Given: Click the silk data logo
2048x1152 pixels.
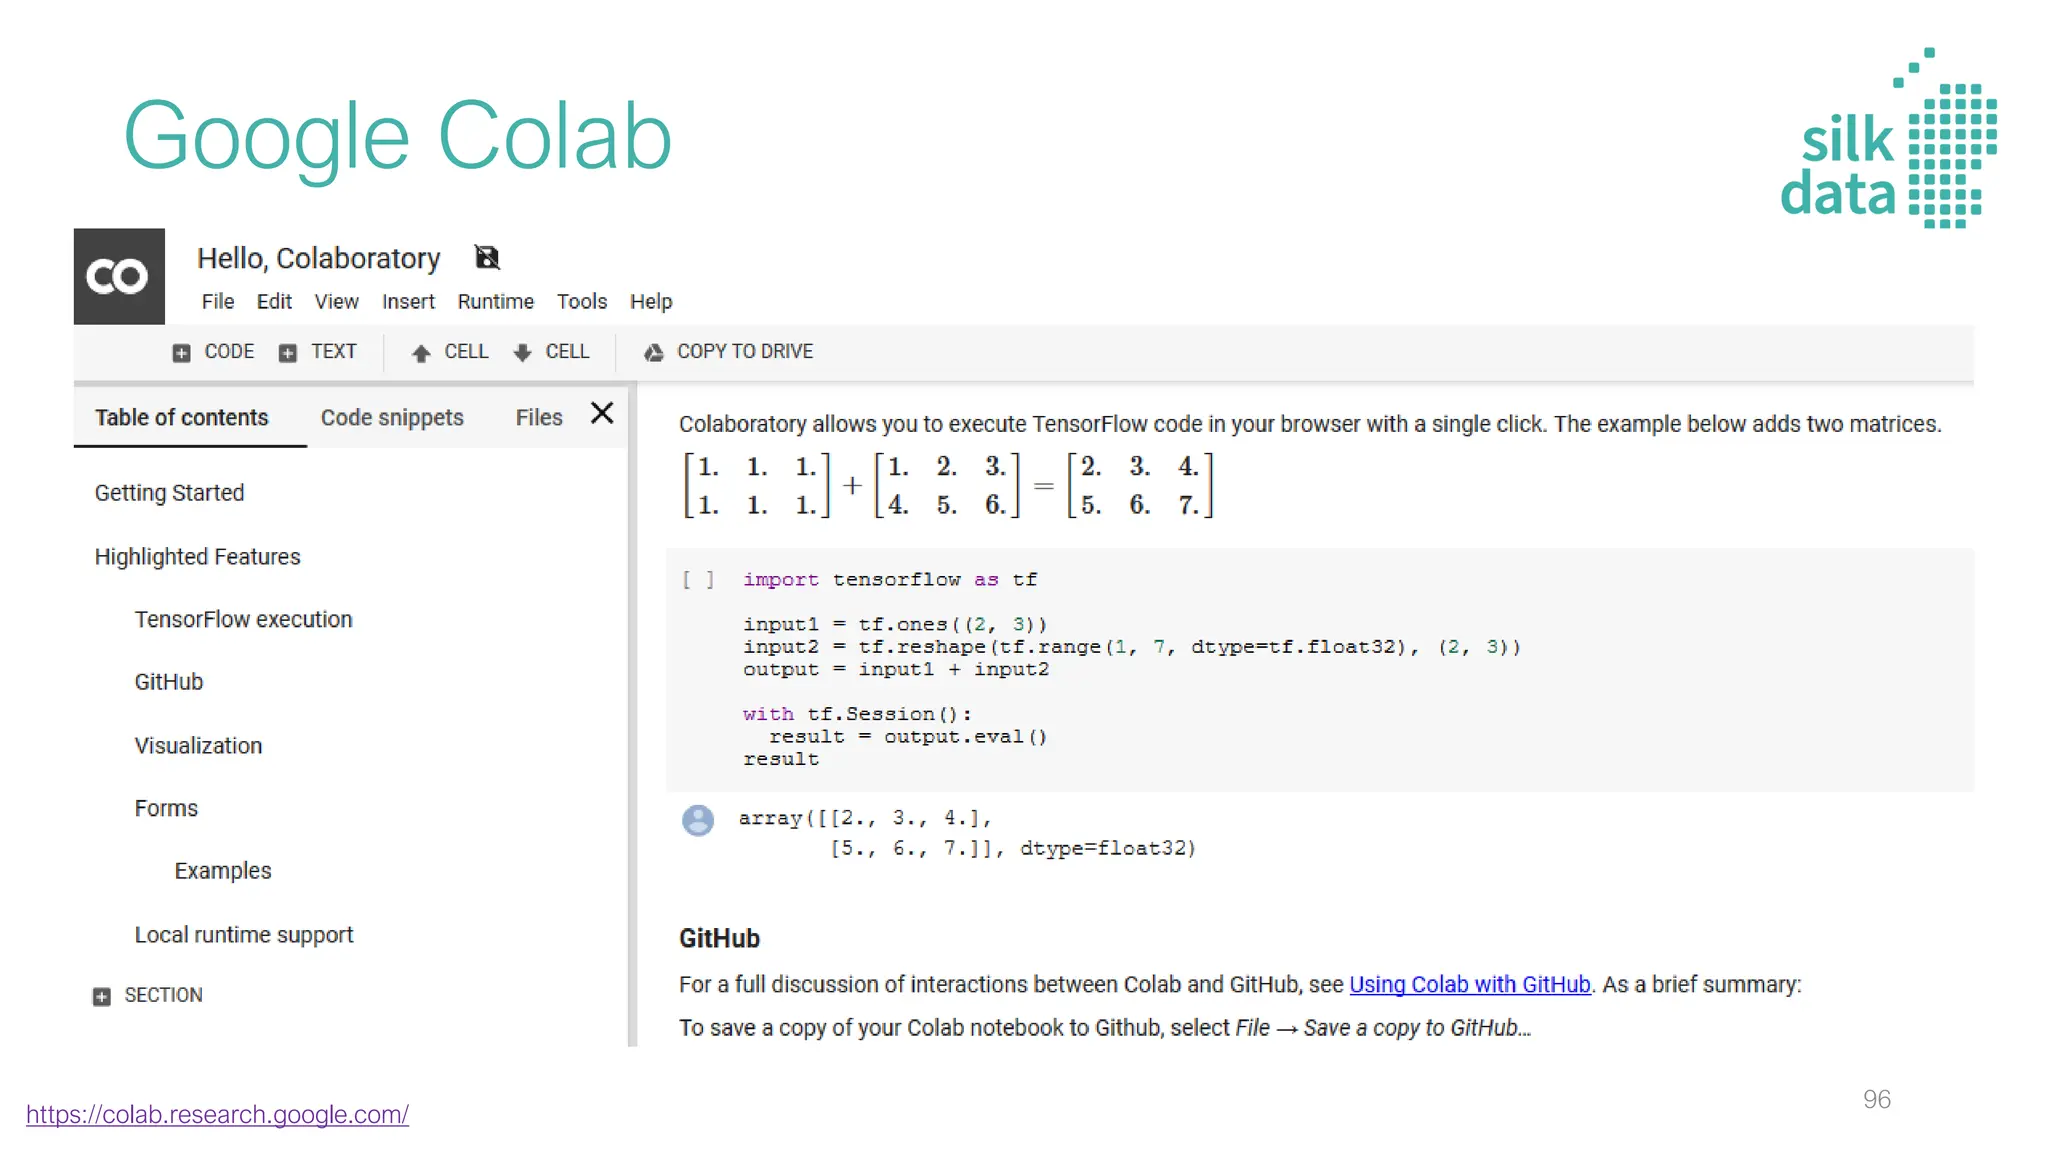Looking at the screenshot, I should [1889, 138].
